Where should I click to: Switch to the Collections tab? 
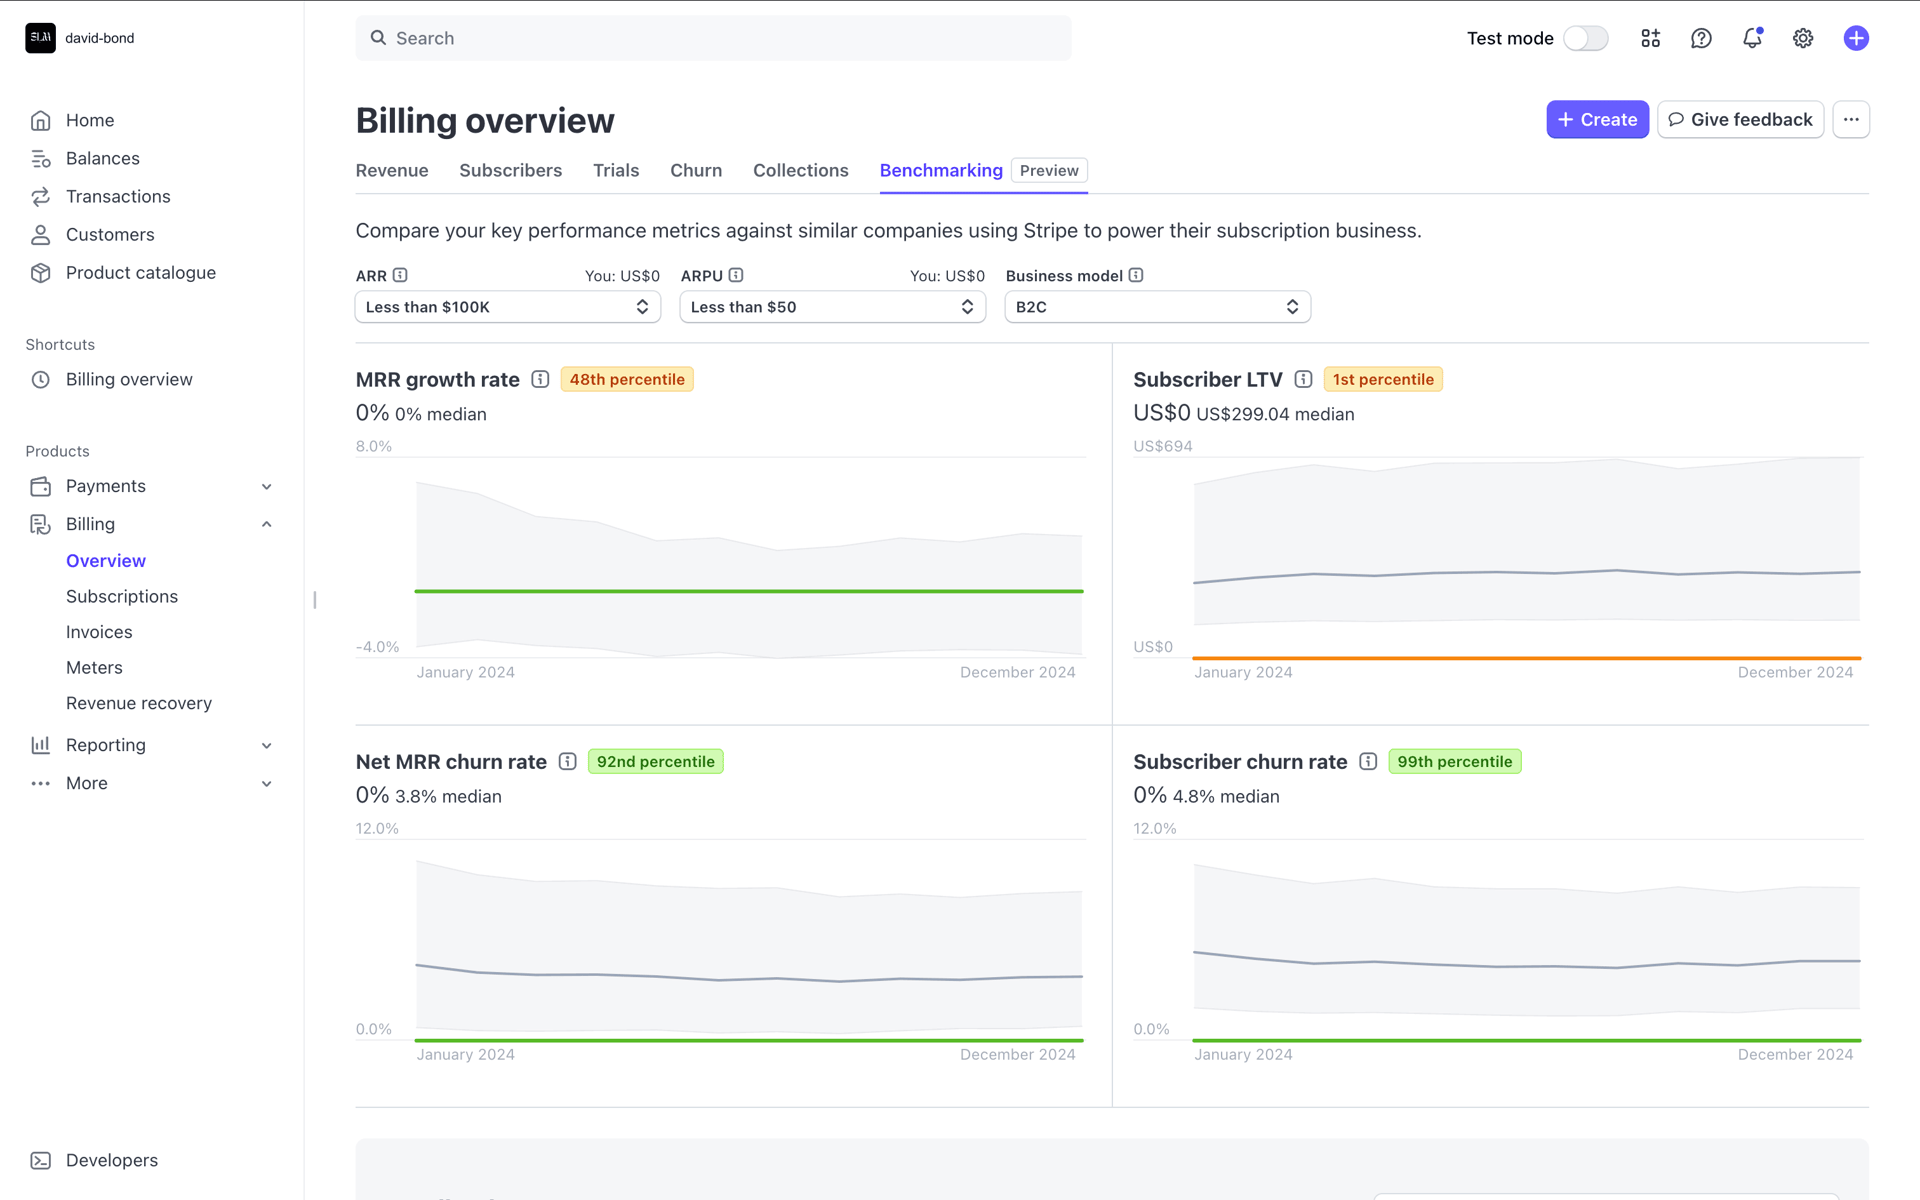coord(801,171)
